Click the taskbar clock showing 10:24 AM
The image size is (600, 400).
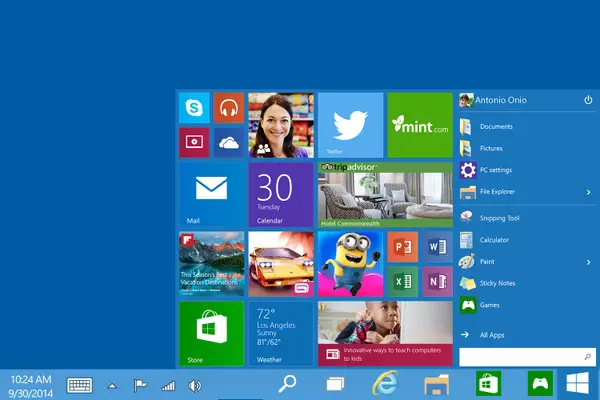(x=31, y=386)
